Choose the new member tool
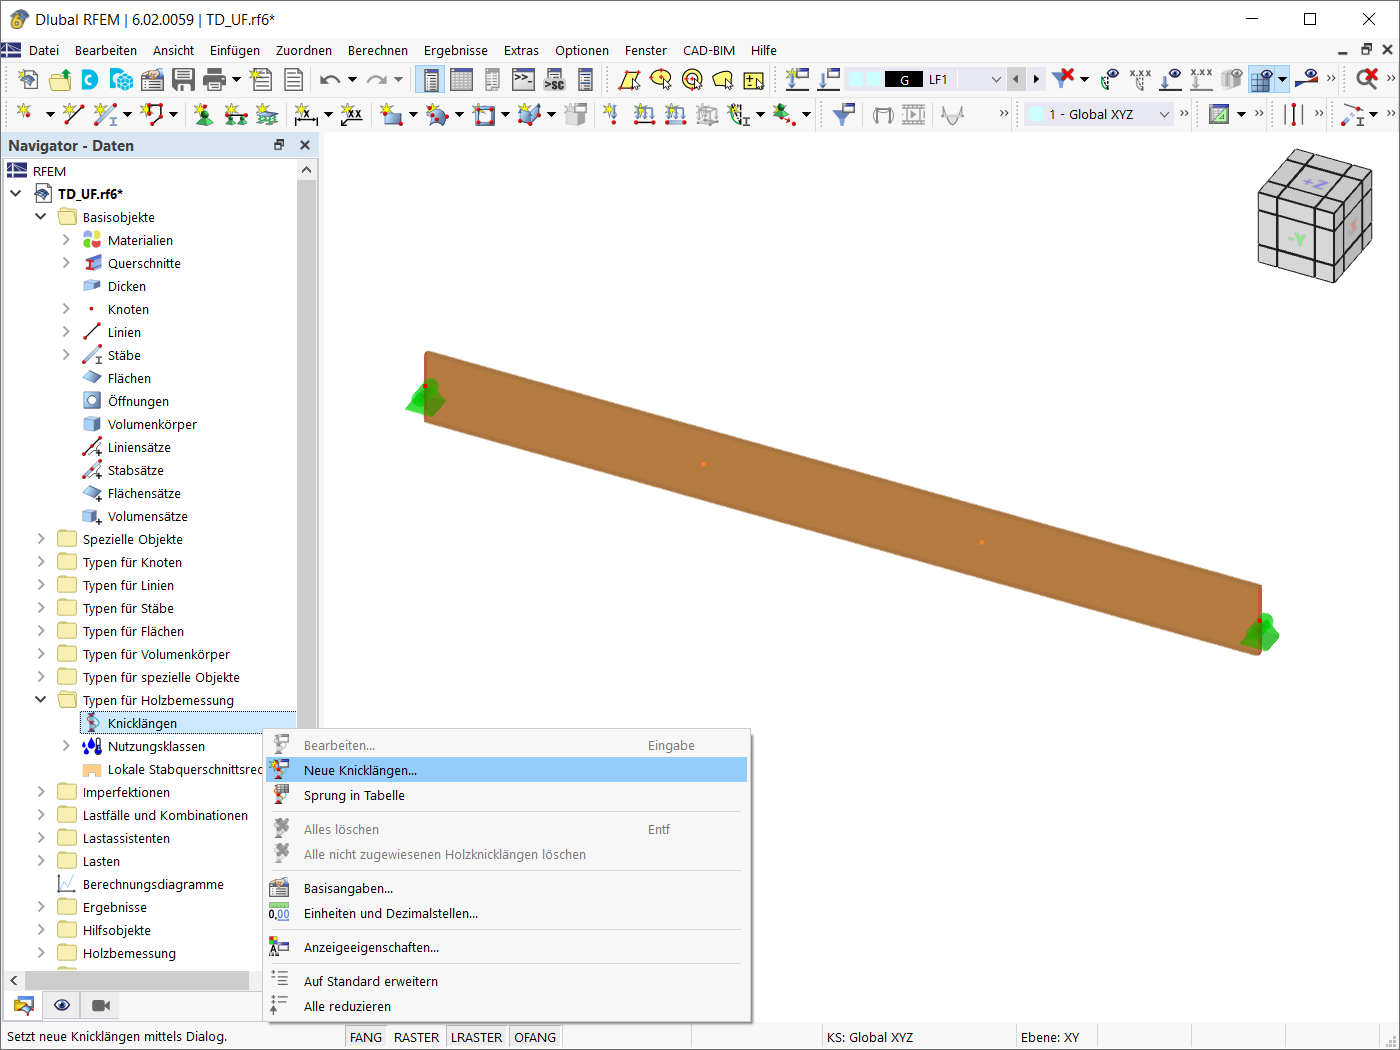This screenshot has width=1400, height=1050. (x=105, y=114)
